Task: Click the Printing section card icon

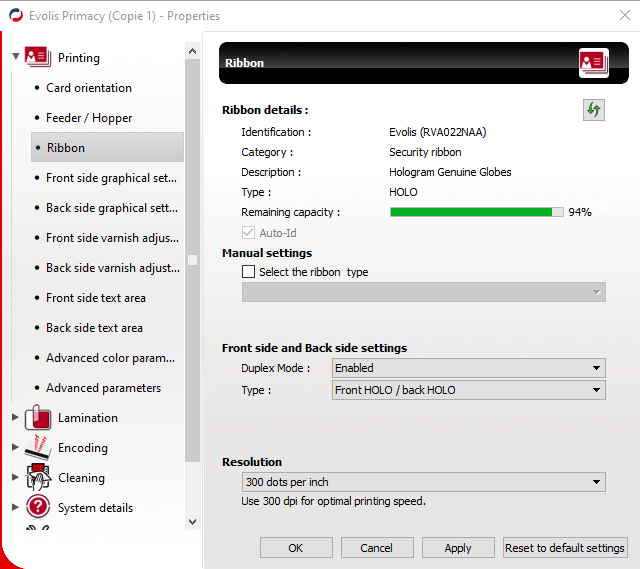Action: click(38, 57)
